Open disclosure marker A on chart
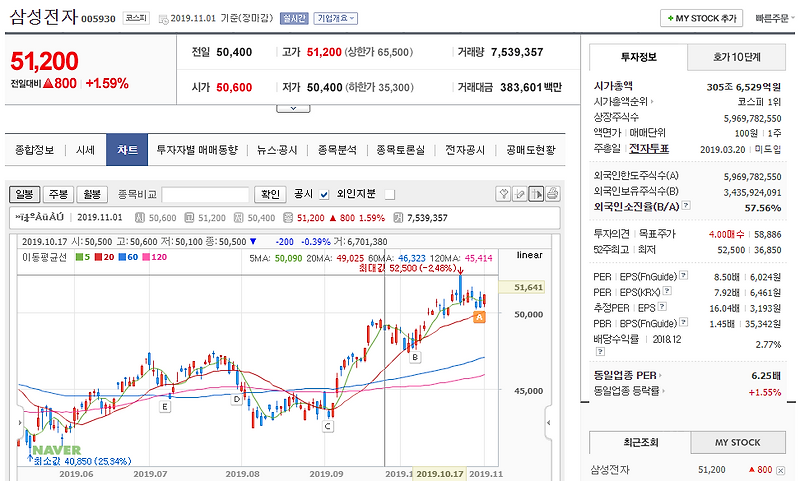Image resolution: width=800 pixels, height=481 pixels. coord(479,317)
